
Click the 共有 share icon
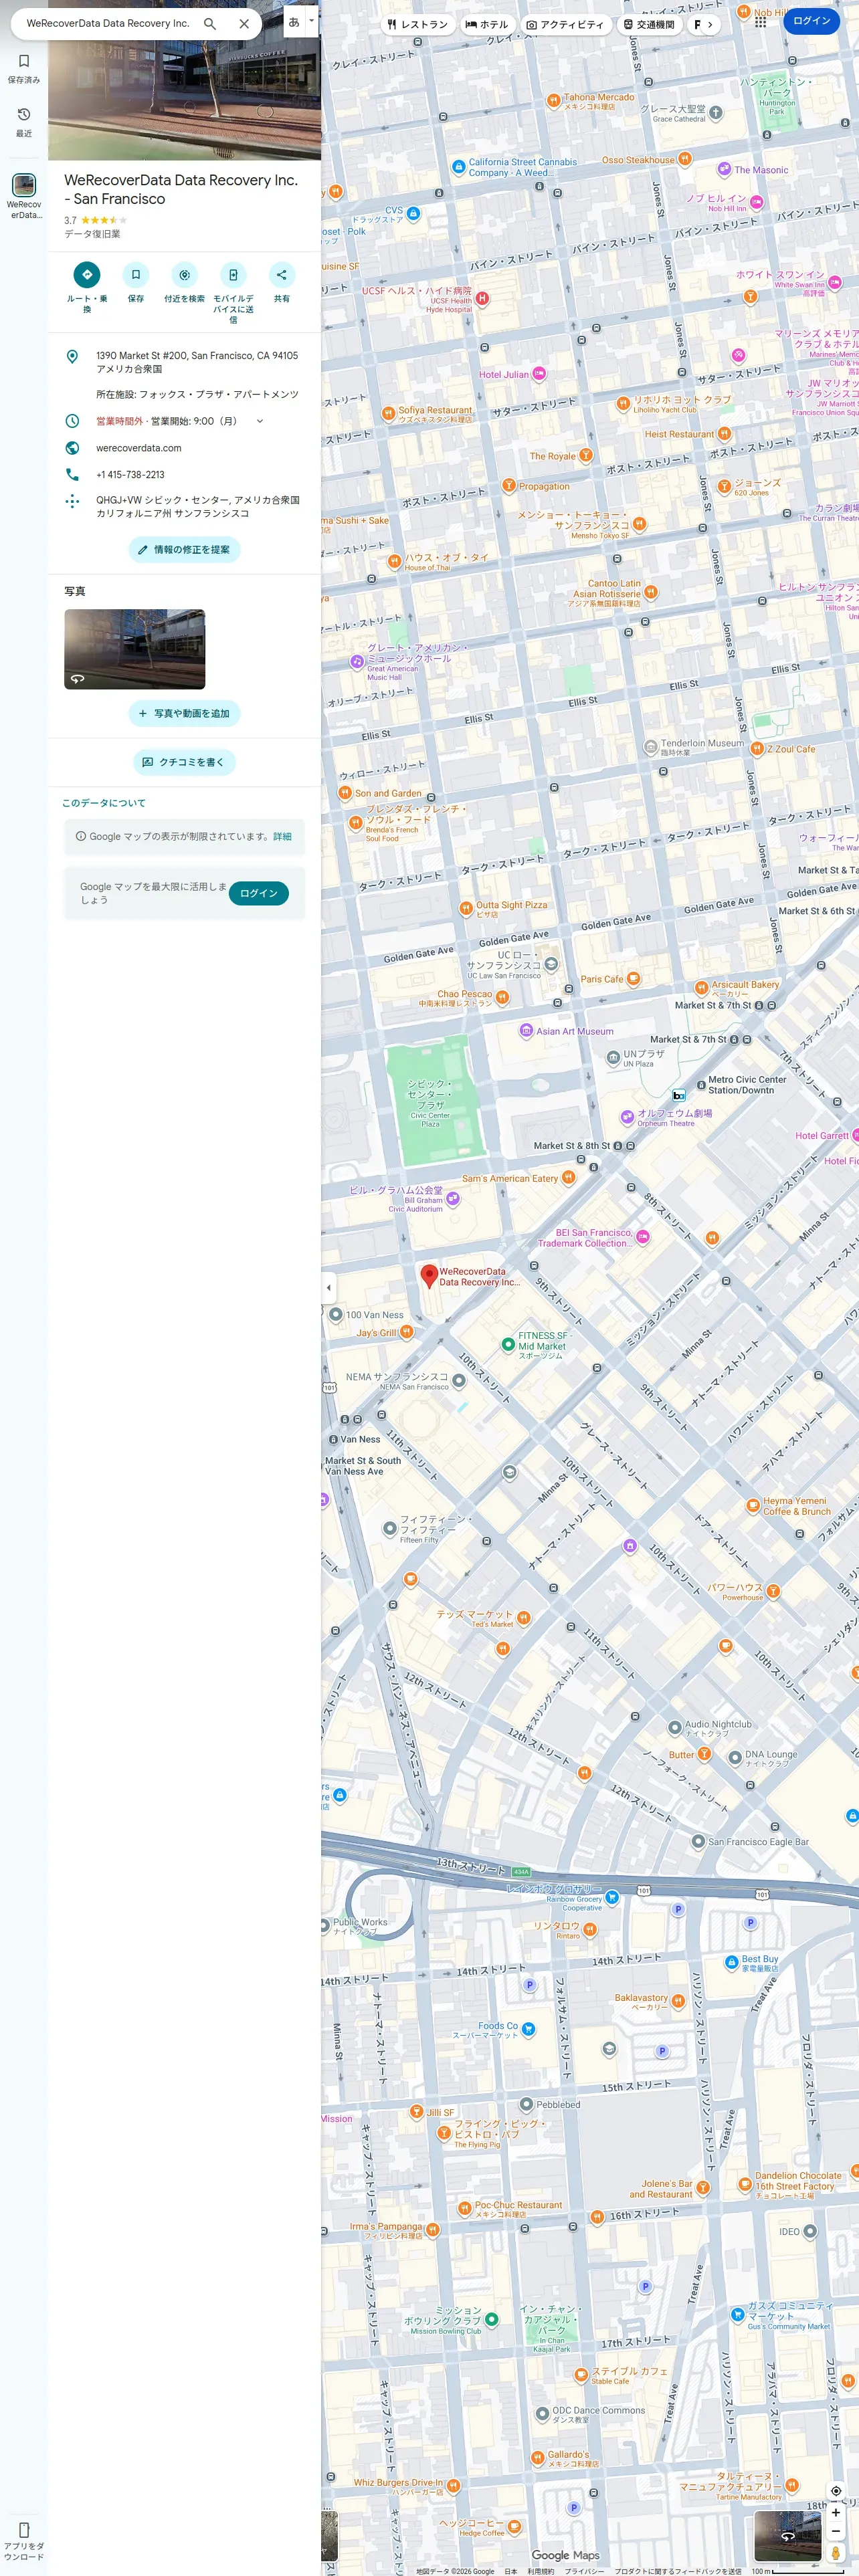click(282, 274)
